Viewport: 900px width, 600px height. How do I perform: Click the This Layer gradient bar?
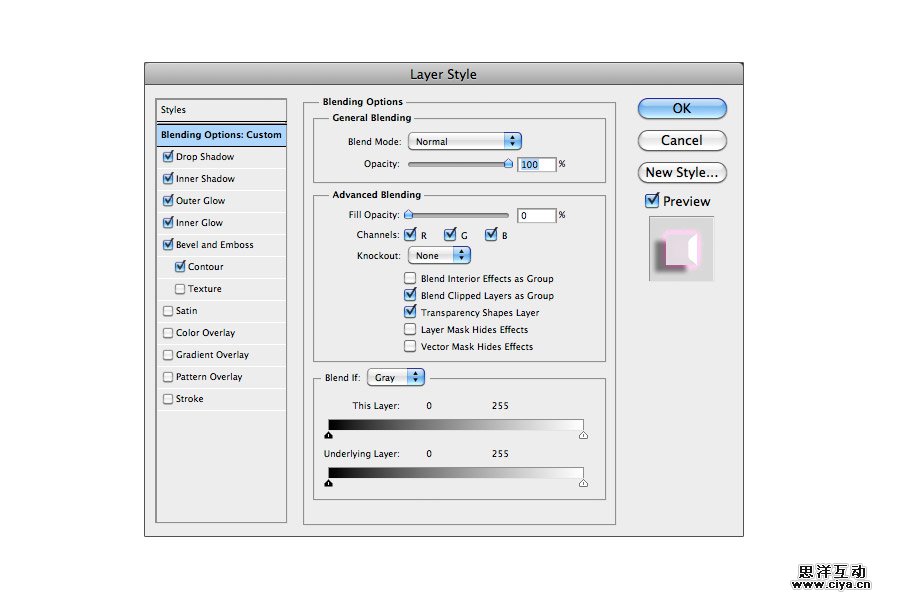click(x=456, y=425)
